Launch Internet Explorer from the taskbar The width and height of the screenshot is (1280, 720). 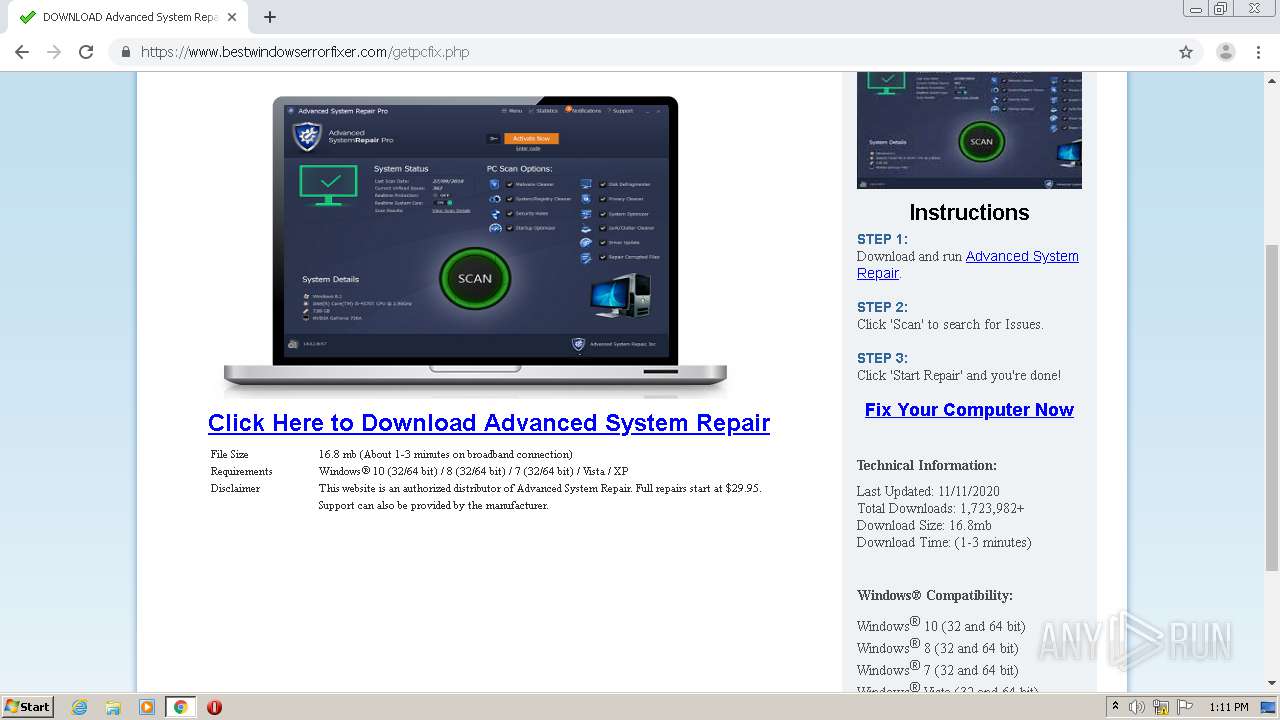click(x=79, y=707)
